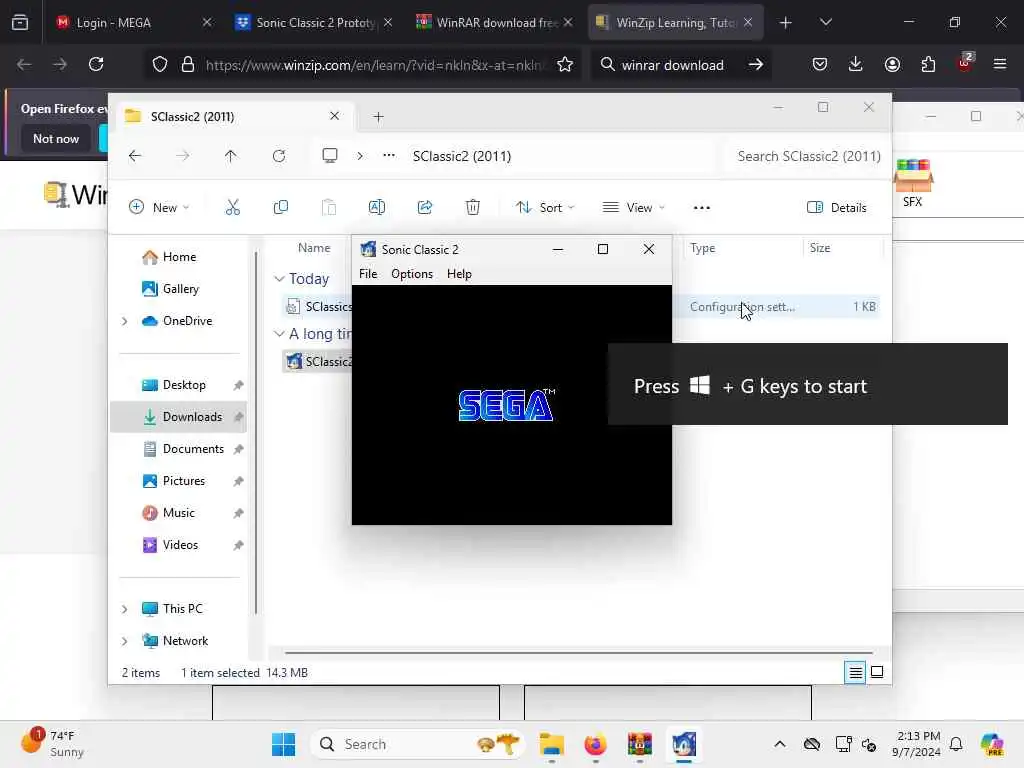
Task: Click the Rename icon in Explorer toolbar
Action: pyautogui.click(x=377, y=208)
